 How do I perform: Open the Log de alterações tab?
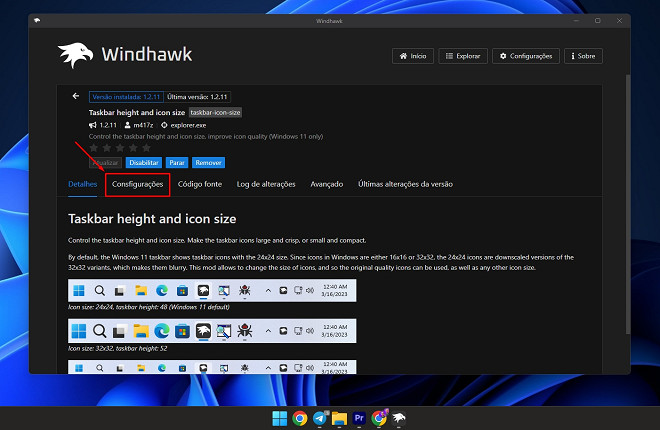tap(266, 184)
